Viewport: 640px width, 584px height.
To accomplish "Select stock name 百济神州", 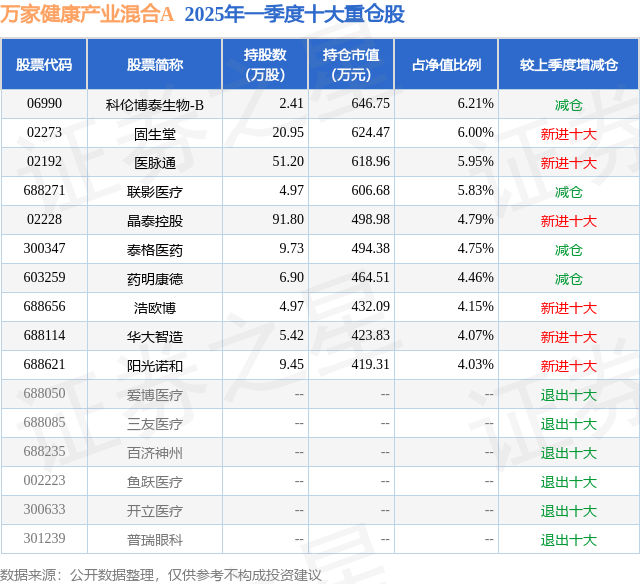I will (155, 453).
